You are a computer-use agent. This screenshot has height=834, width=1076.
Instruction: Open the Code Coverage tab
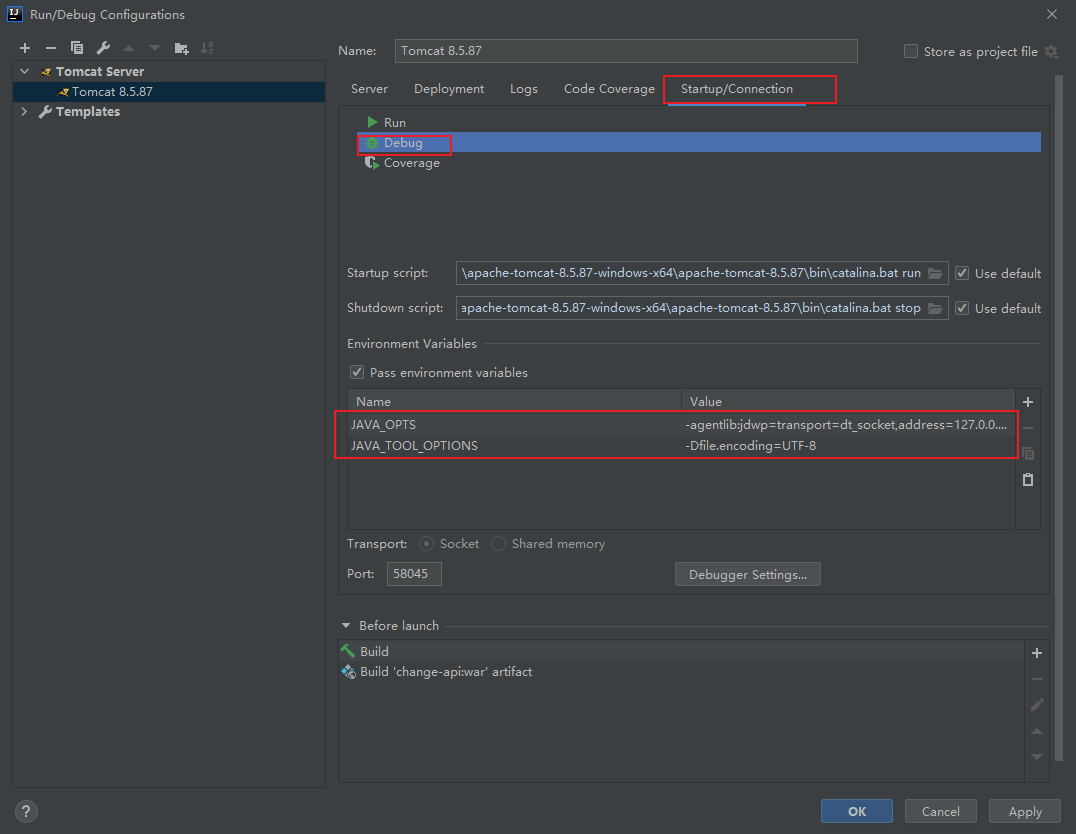point(609,89)
